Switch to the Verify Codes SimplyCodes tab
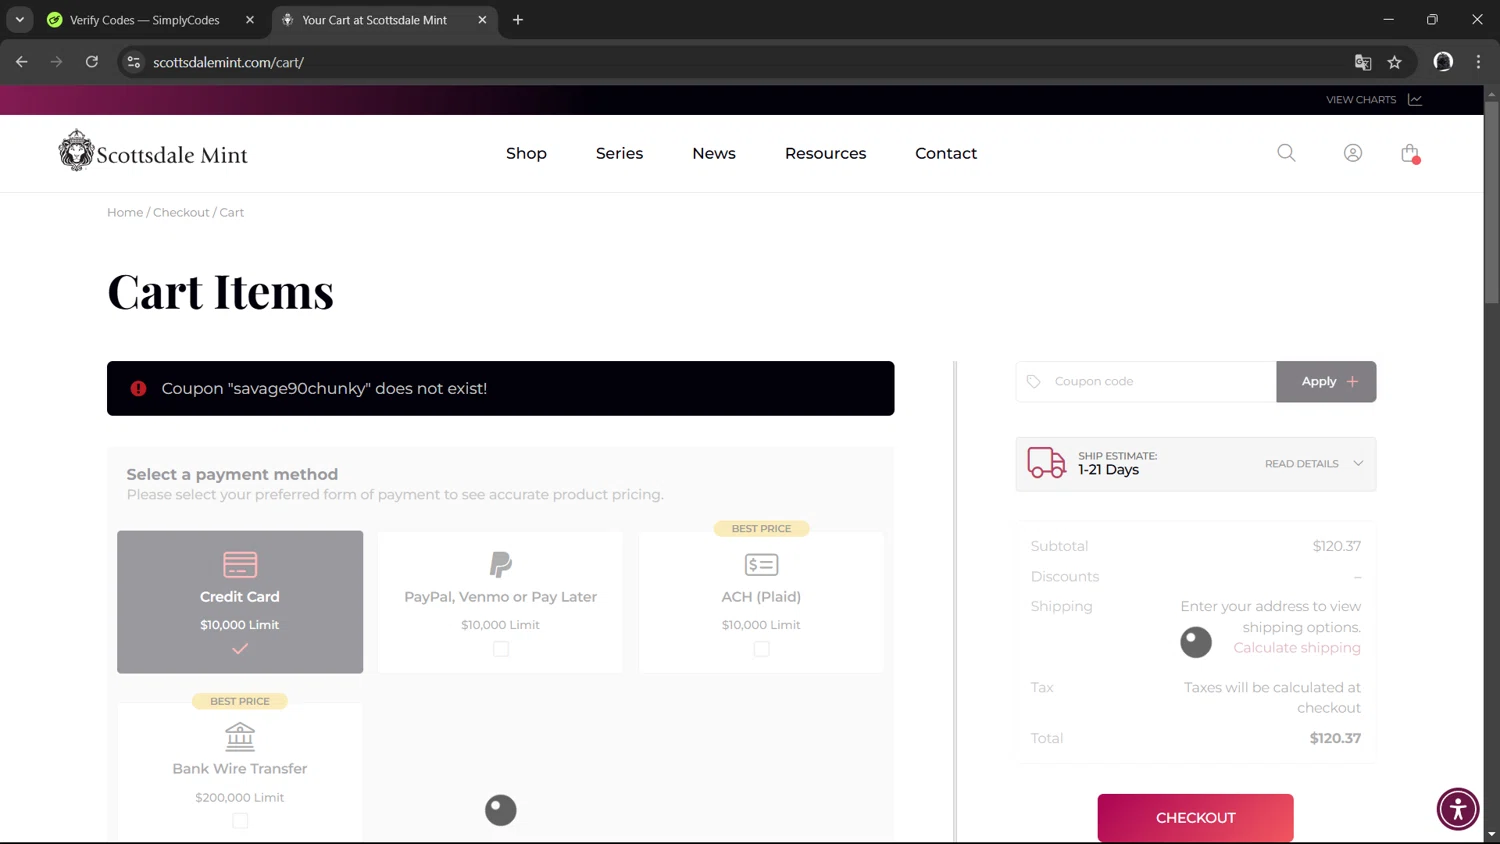 [144, 20]
